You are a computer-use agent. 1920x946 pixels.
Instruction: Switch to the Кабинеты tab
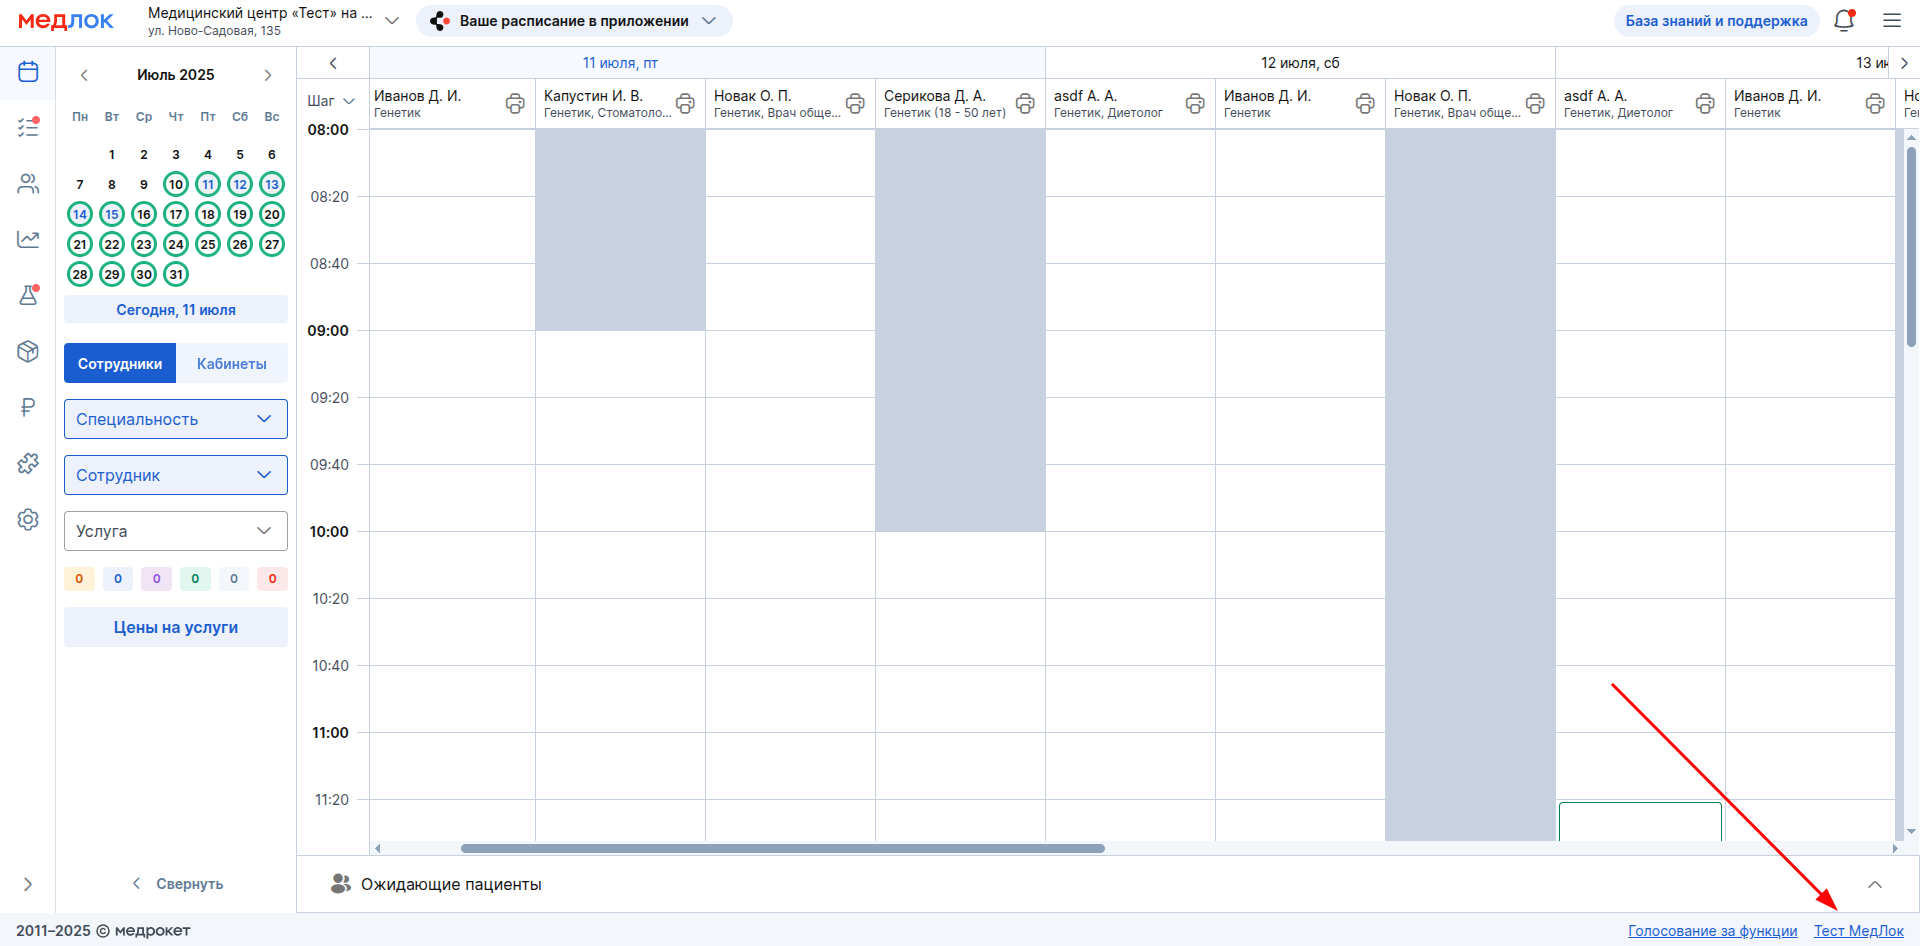point(232,364)
